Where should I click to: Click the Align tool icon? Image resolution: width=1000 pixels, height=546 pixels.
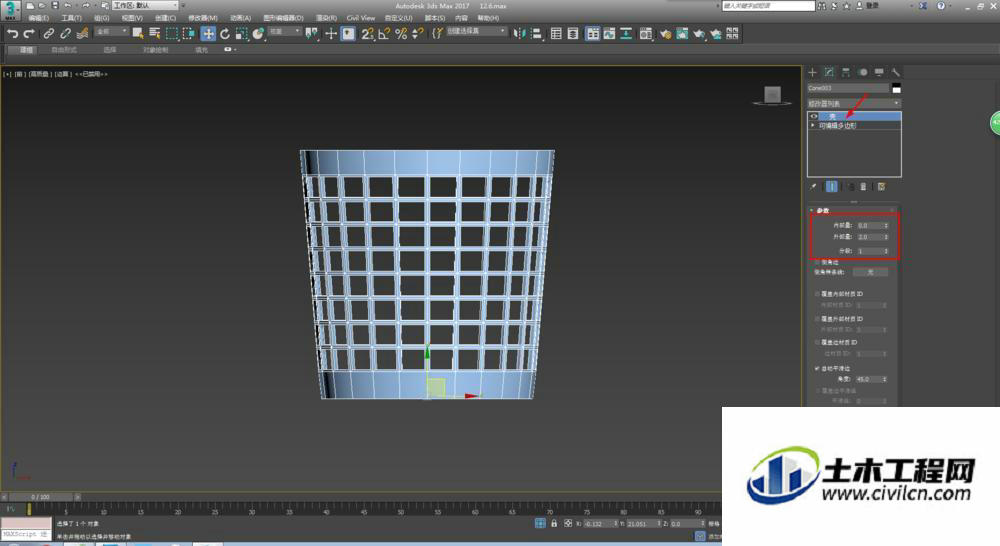[x=536, y=34]
